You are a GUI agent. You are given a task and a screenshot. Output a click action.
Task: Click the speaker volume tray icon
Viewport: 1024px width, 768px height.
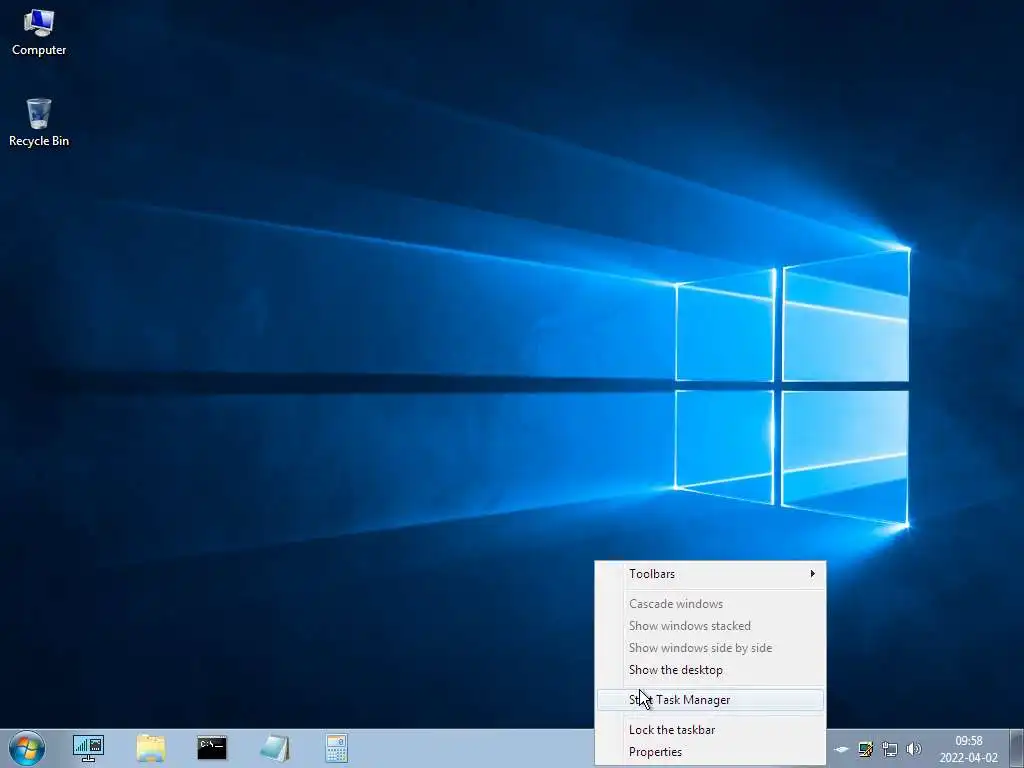(914, 749)
